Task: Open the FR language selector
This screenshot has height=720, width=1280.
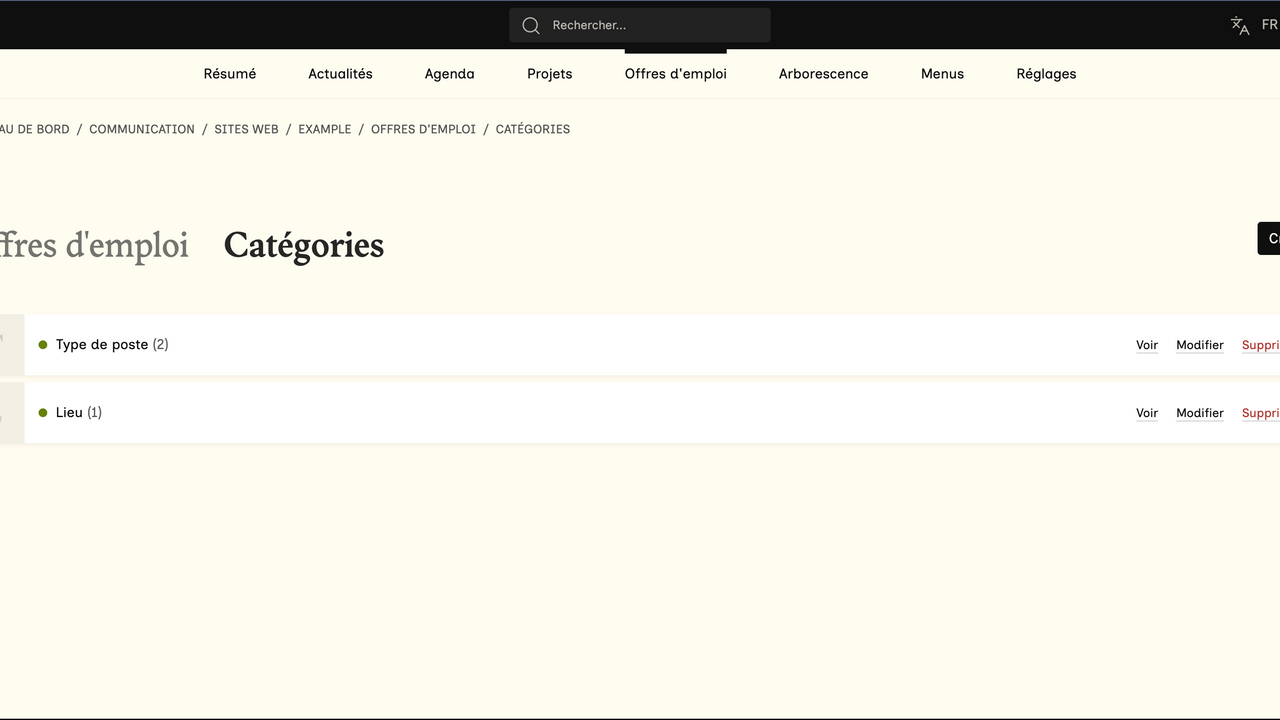Action: tap(1269, 25)
